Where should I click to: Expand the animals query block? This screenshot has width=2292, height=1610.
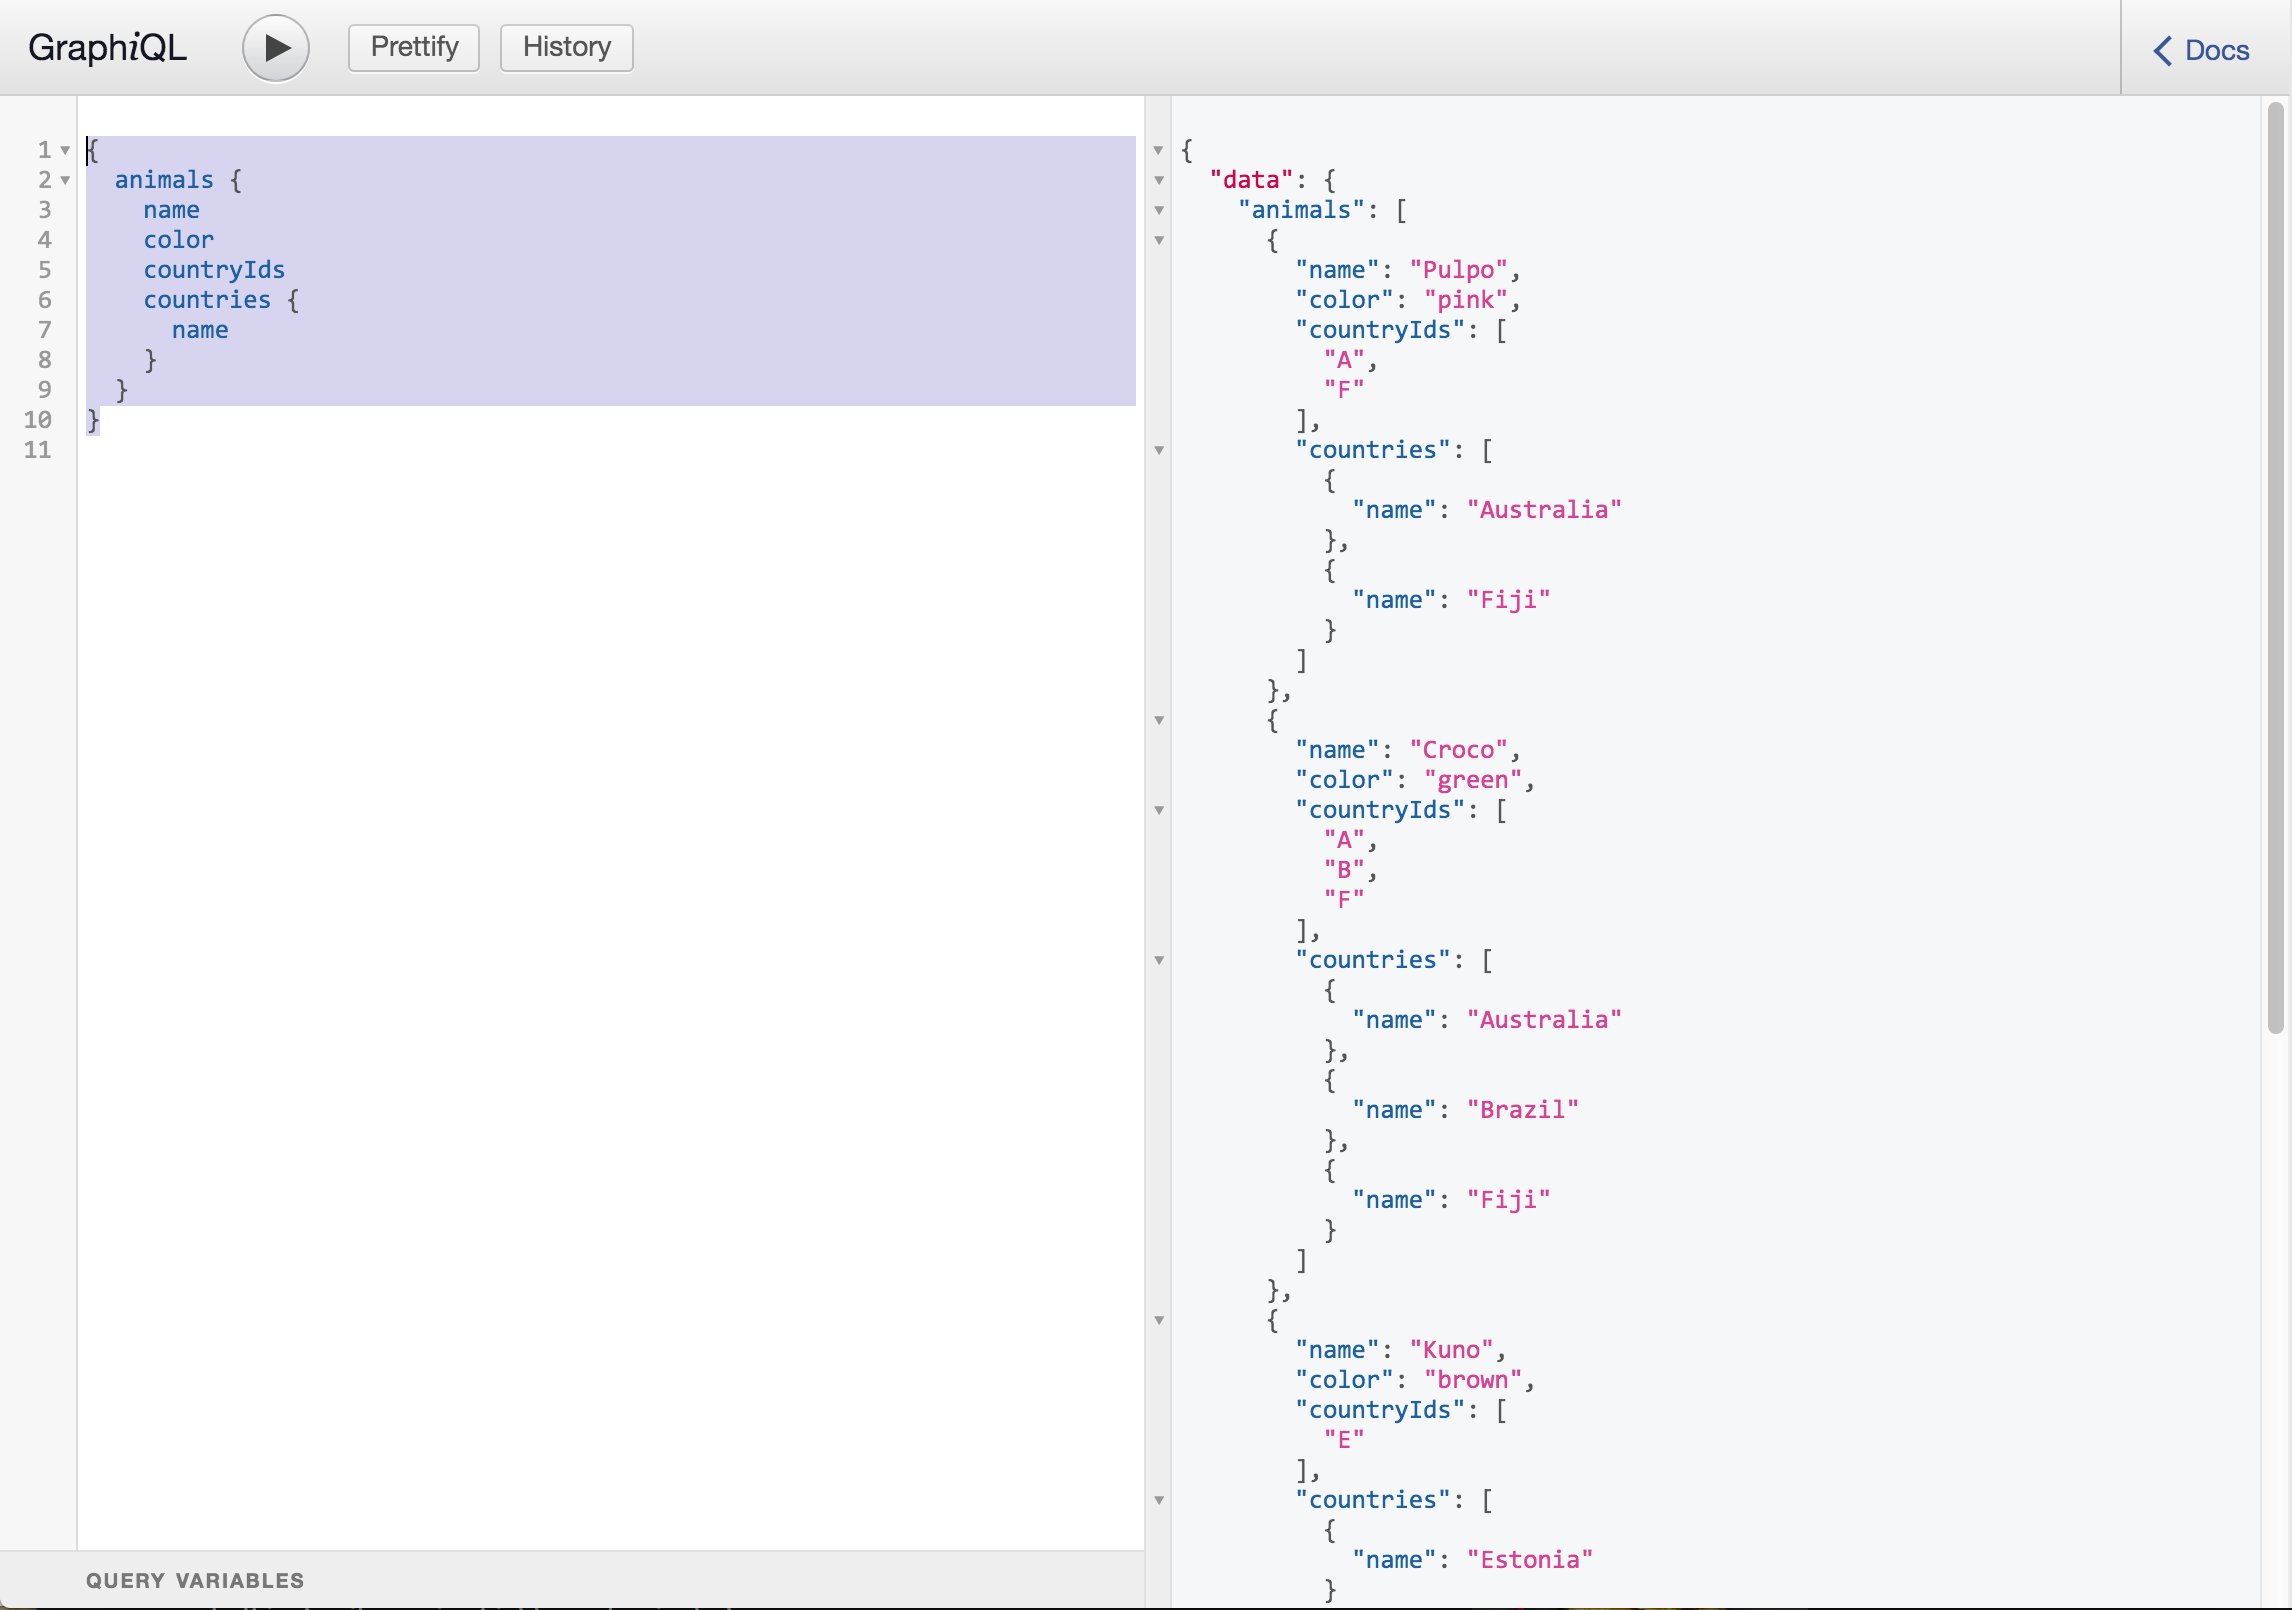[x=63, y=179]
